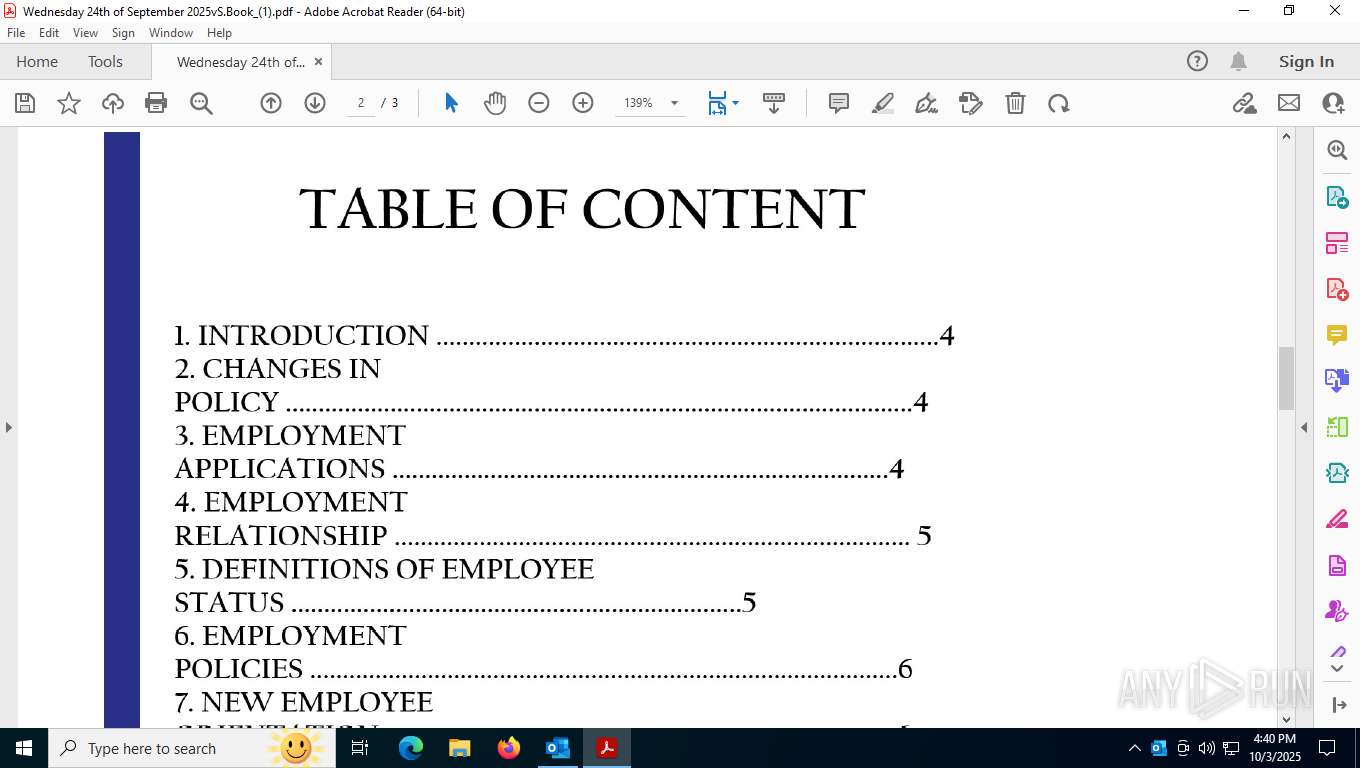Select the Highlight text tool
The width and height of the screenshot is (1360, 768).
pos(883,103)
